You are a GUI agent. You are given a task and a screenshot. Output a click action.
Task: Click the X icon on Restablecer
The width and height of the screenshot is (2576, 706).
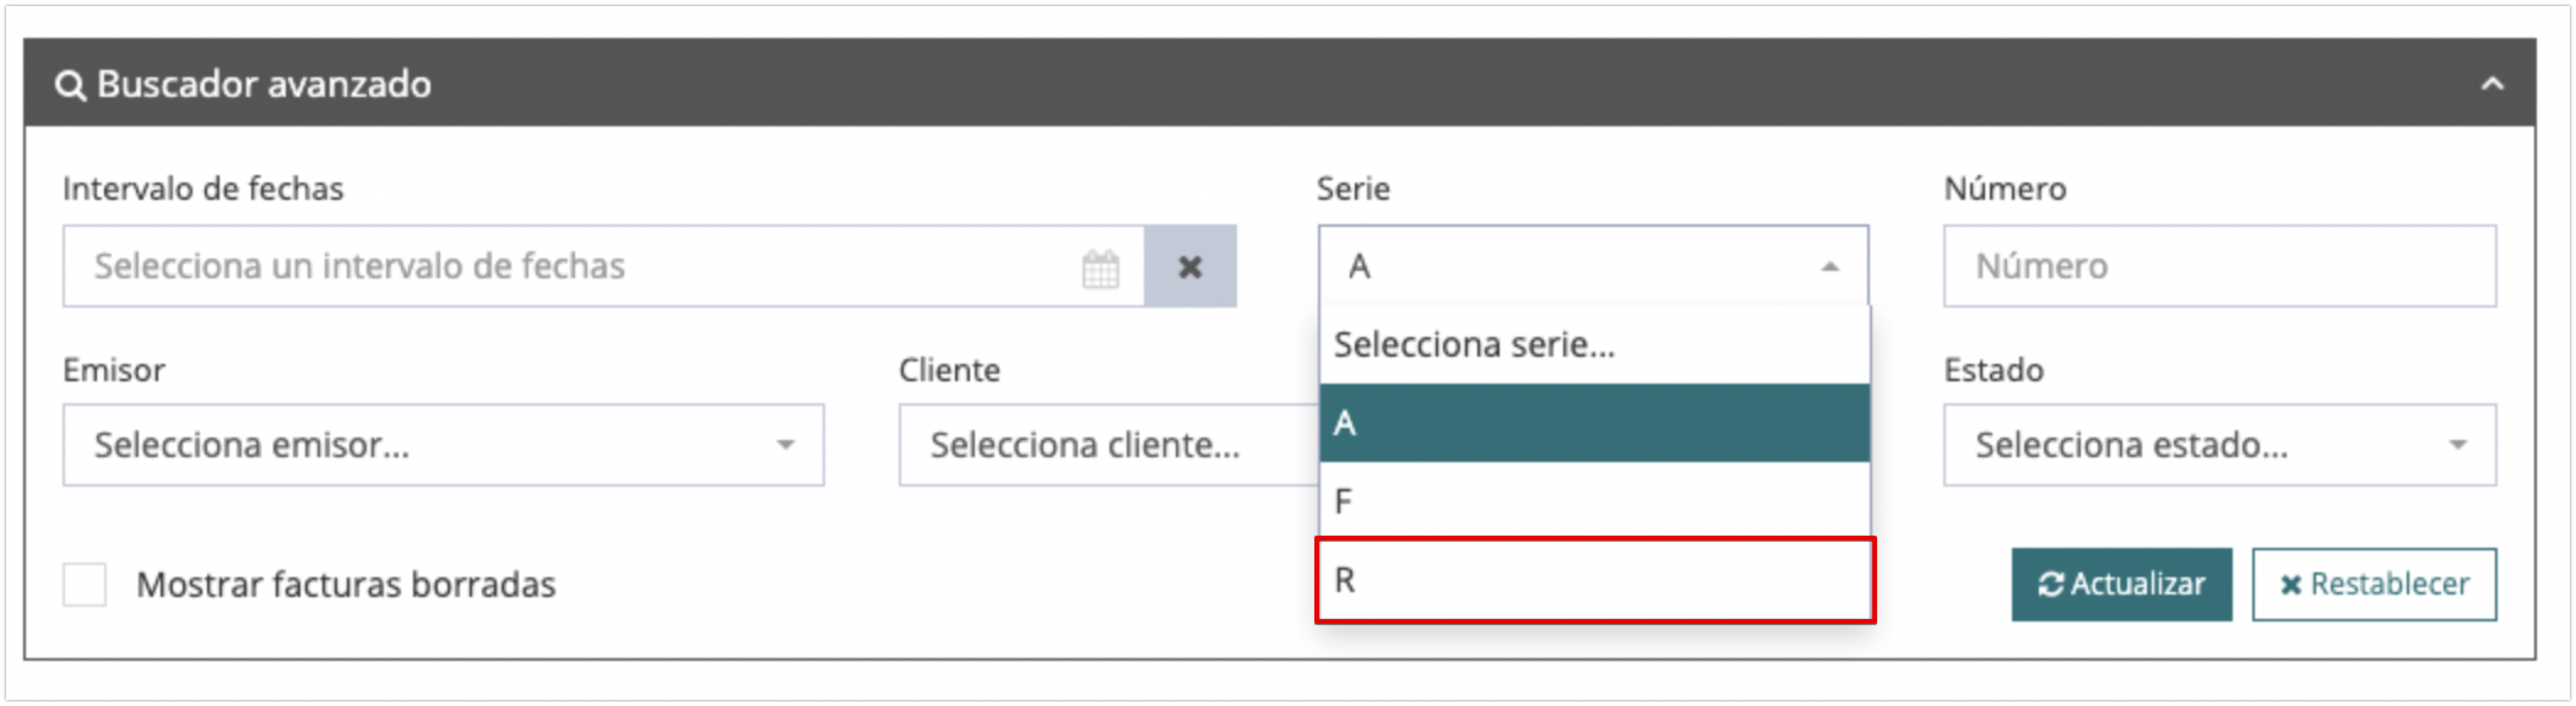[2290, 585]
